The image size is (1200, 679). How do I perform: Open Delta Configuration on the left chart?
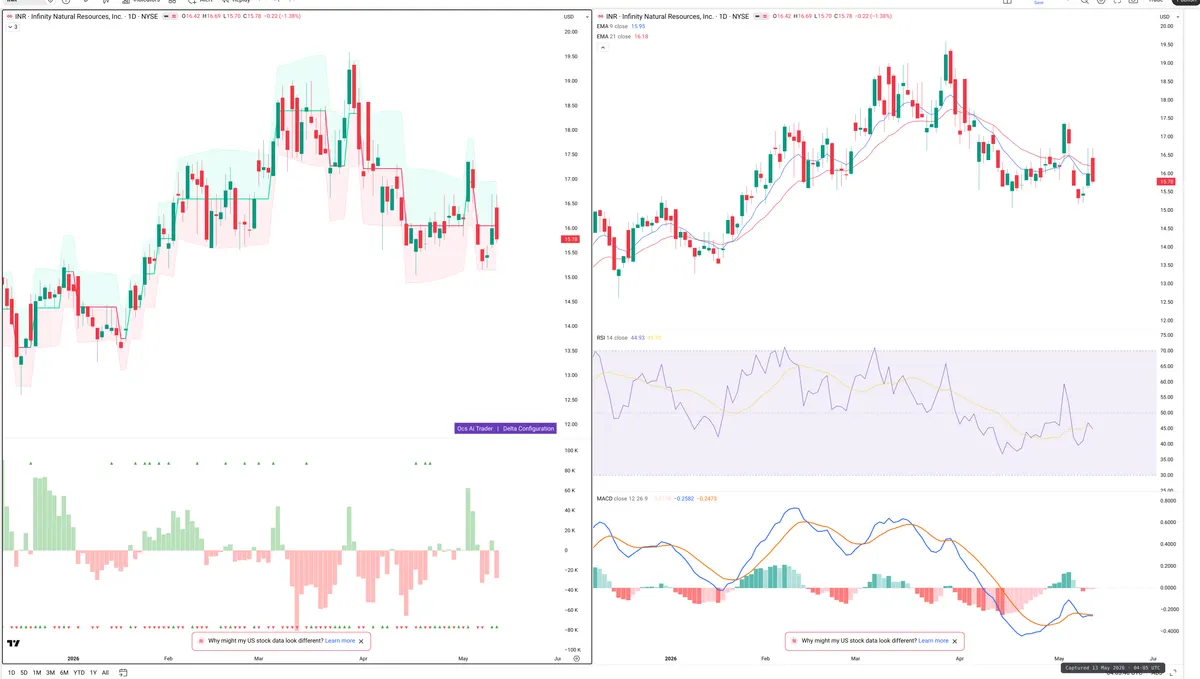coord(529,428)
